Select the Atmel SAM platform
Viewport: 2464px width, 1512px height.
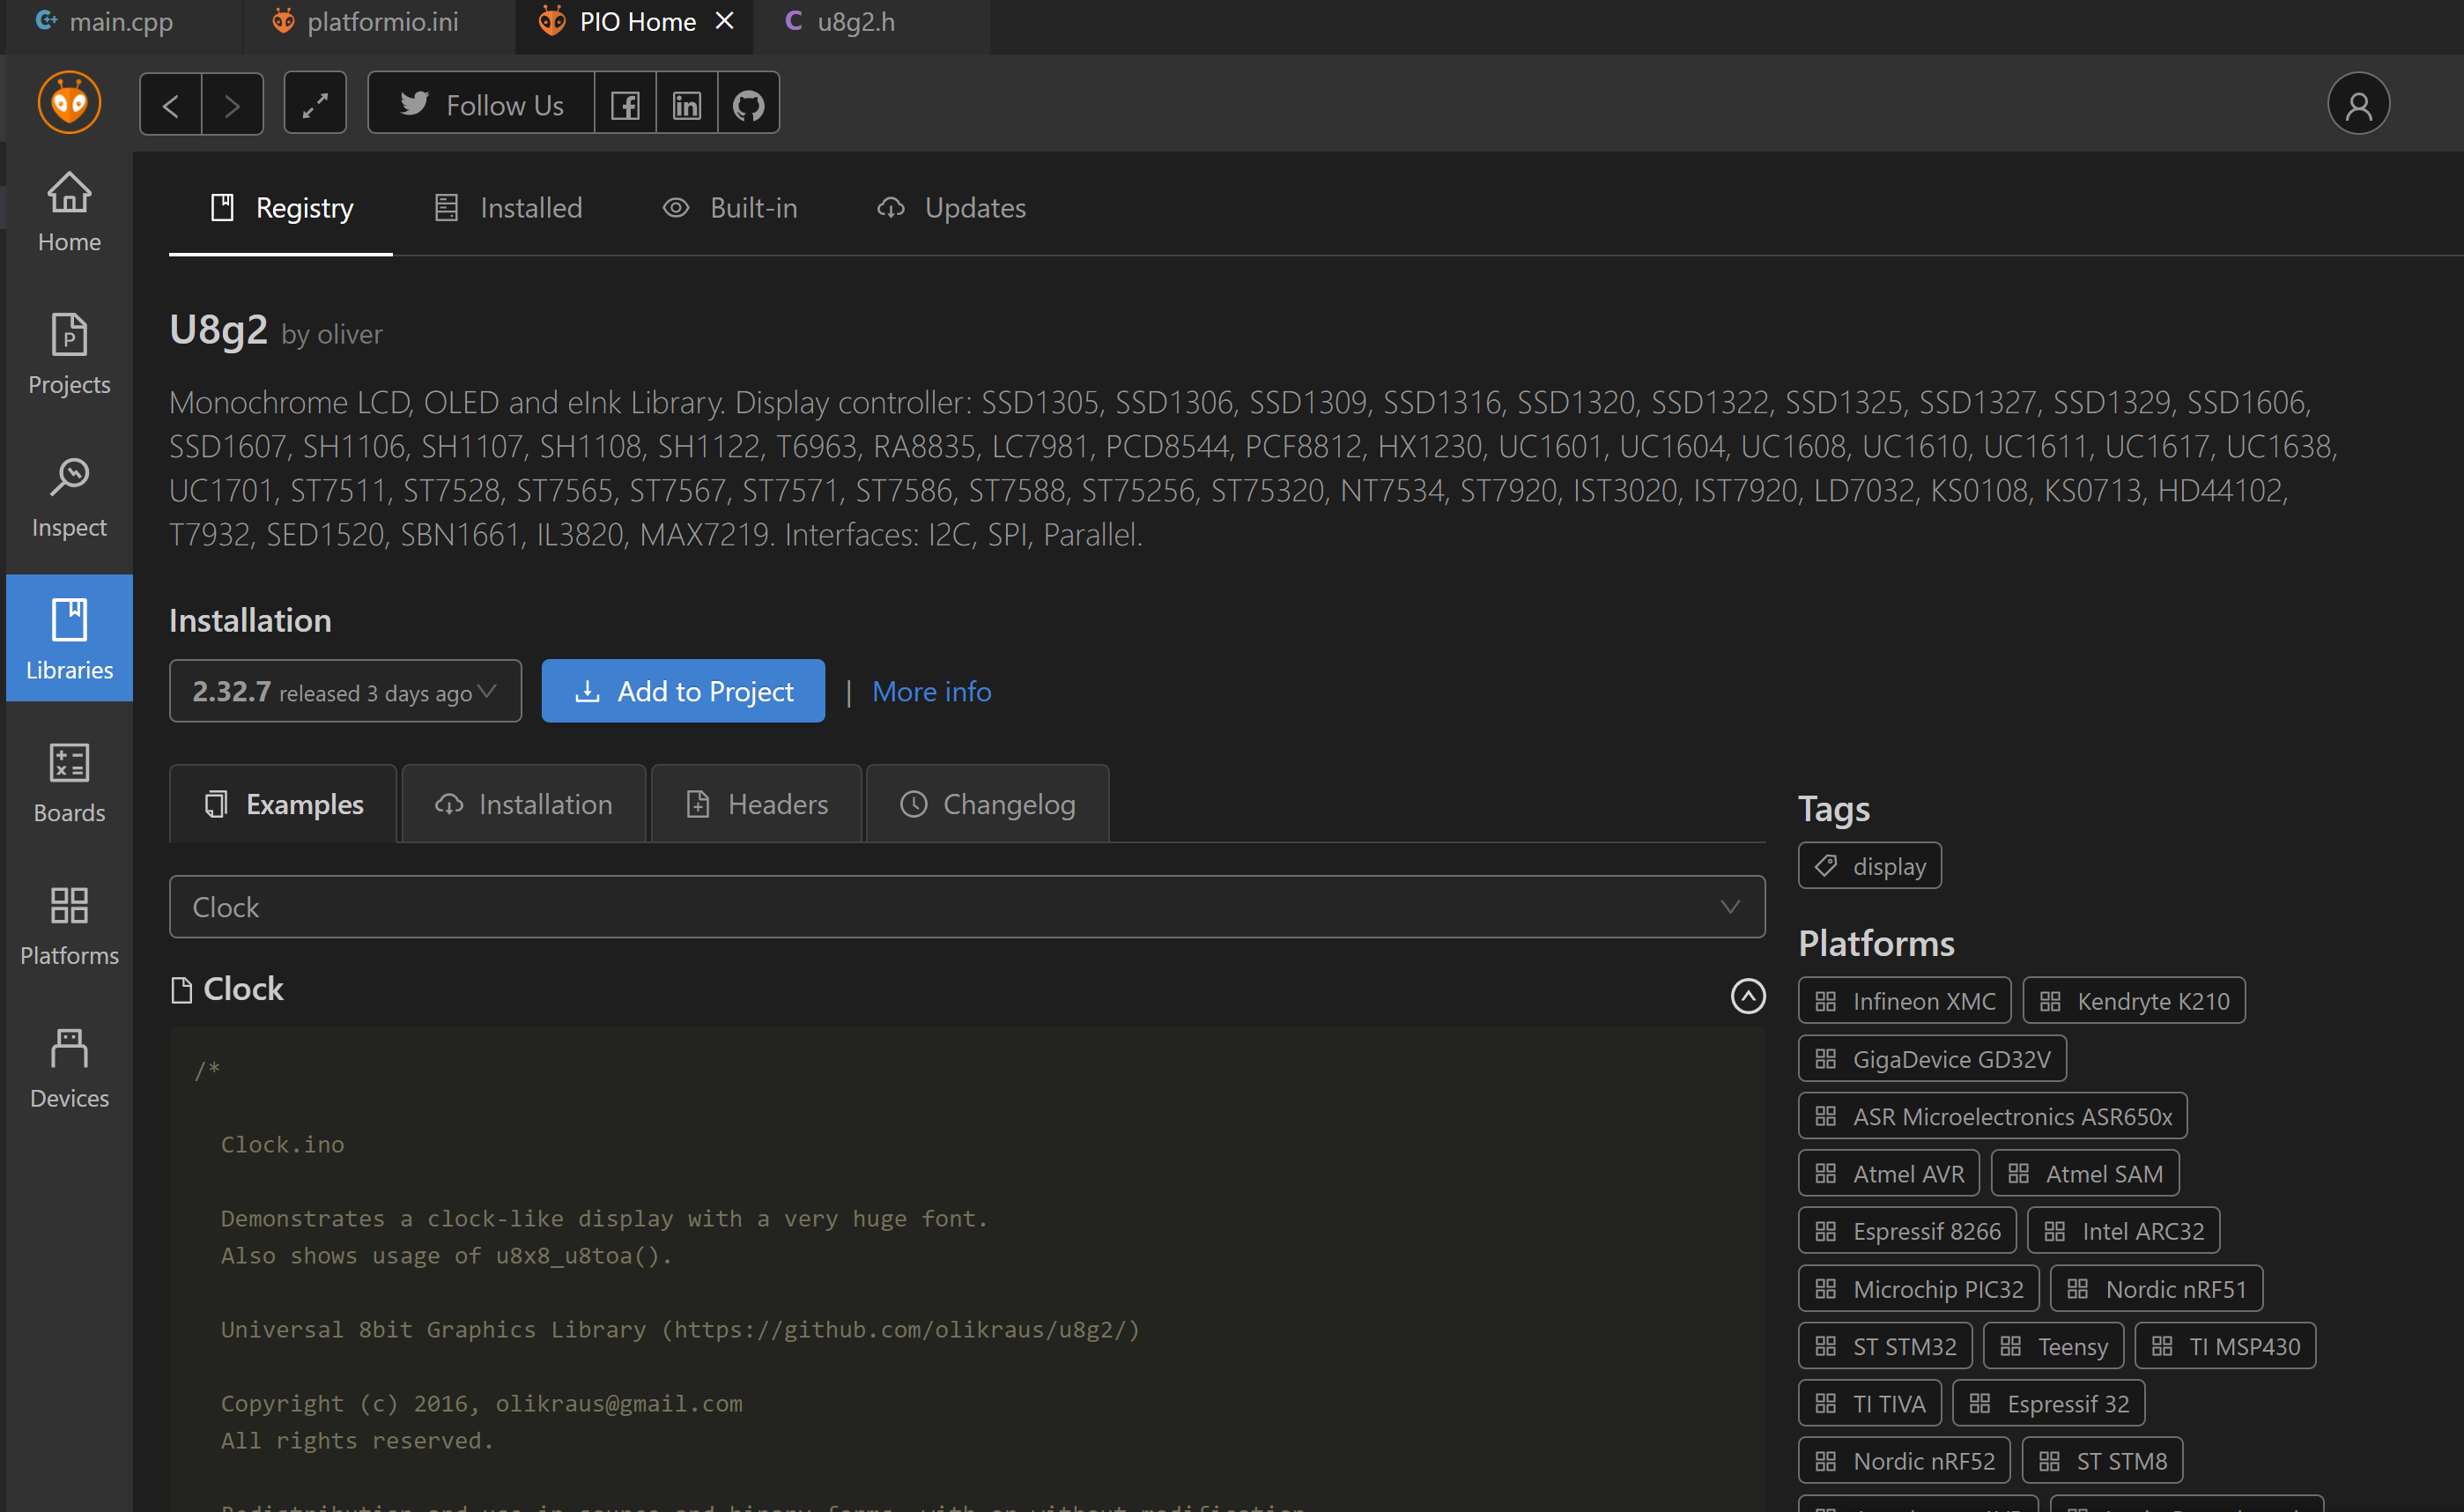click(x=2084, y=1174)
